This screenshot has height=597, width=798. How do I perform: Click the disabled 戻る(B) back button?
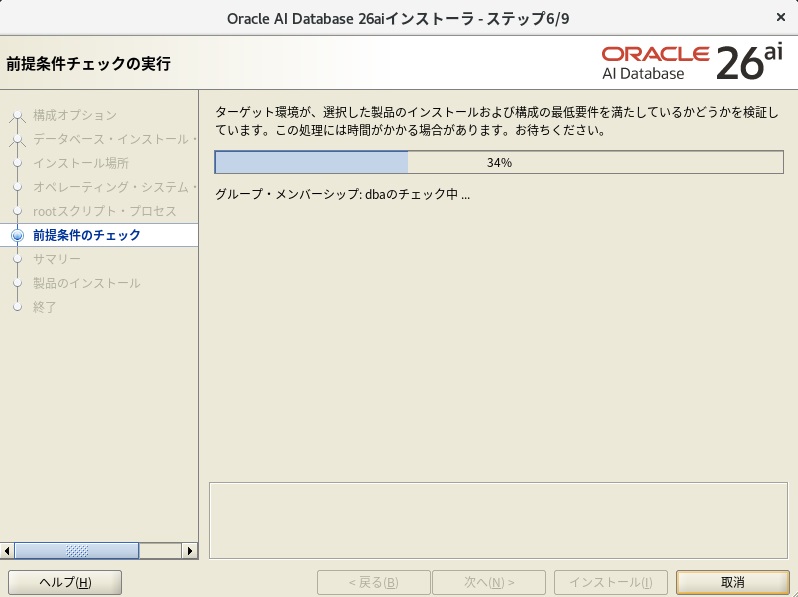374,582
